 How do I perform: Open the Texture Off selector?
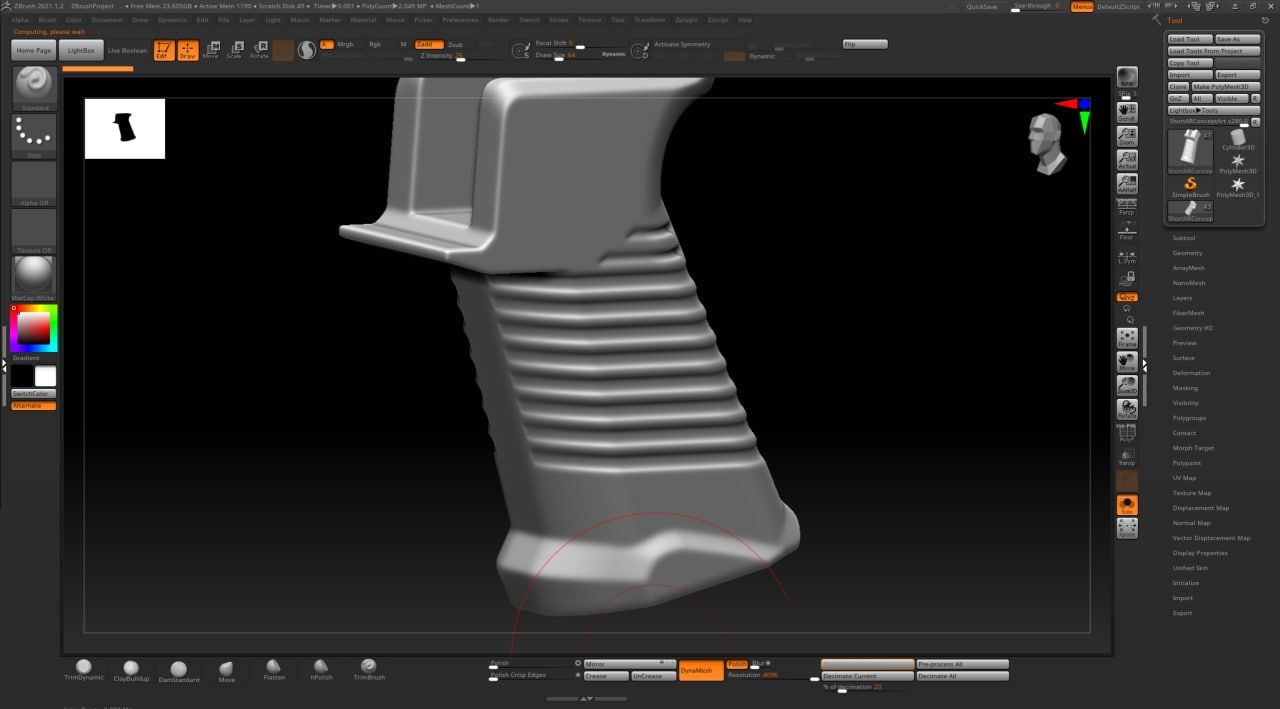point(34,232)
